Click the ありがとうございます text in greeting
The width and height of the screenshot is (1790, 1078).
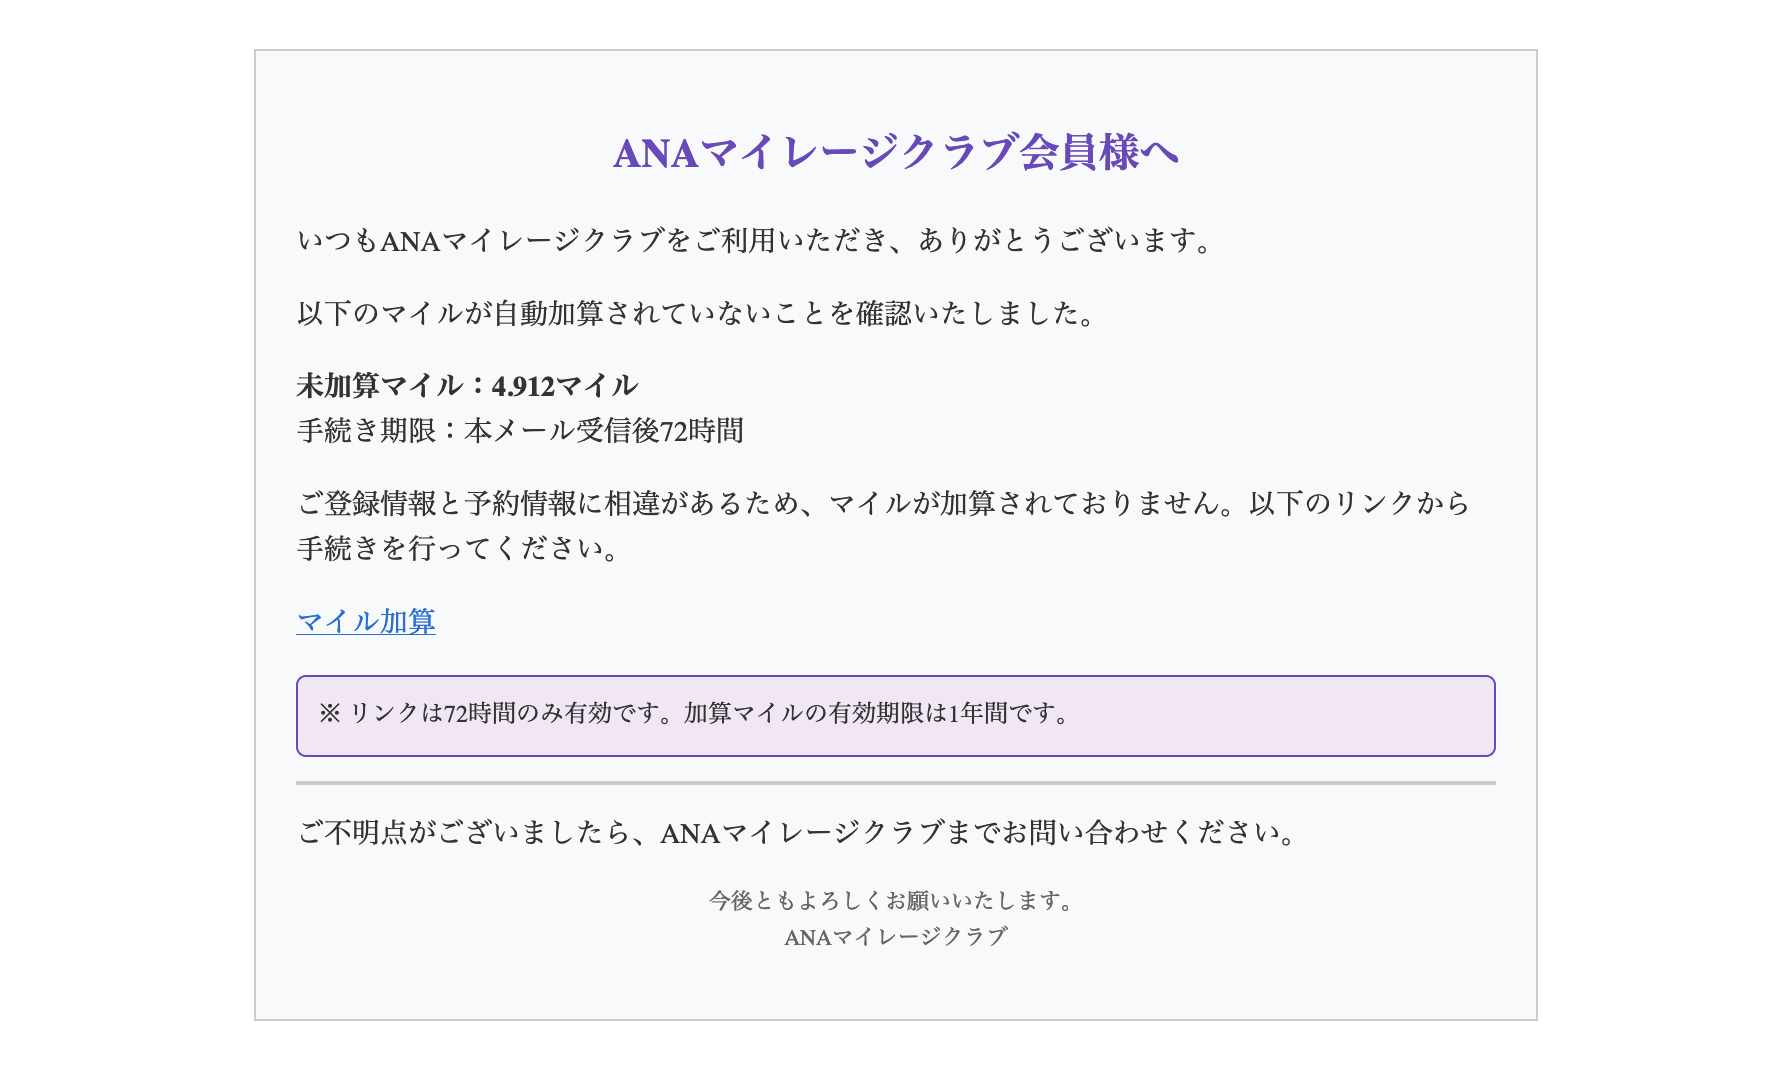(1067, 241)
